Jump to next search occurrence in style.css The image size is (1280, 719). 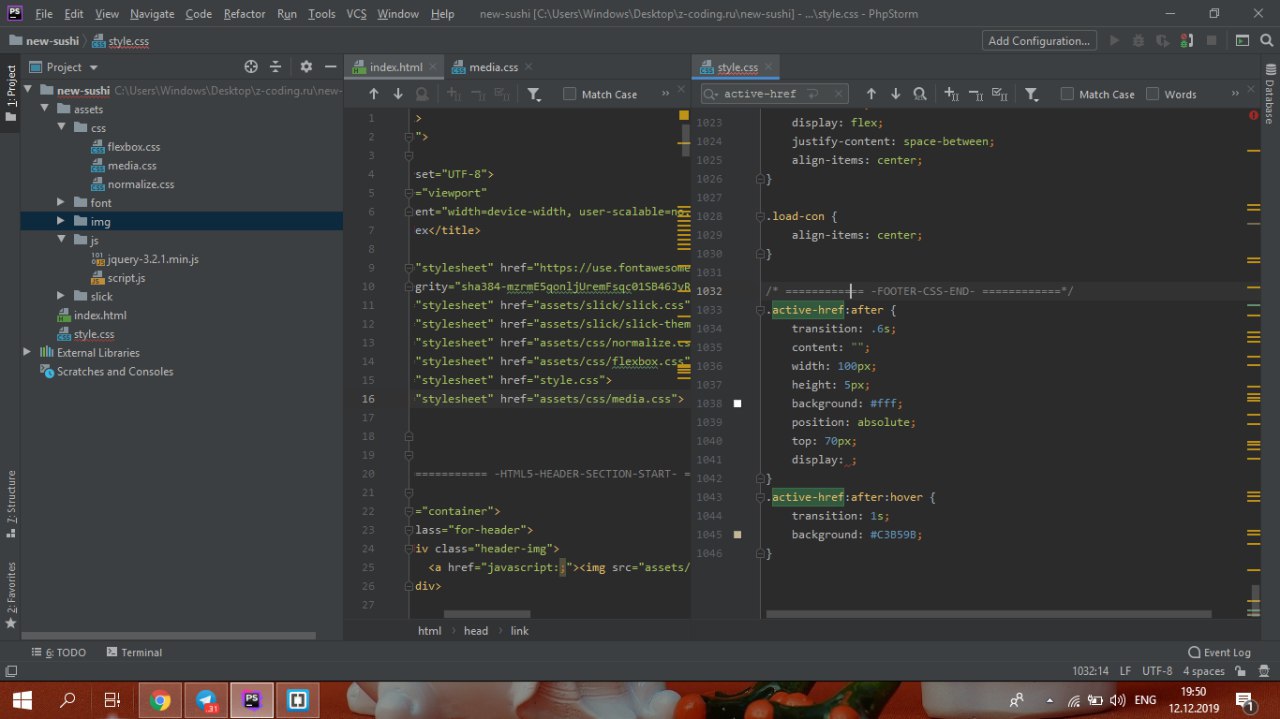(x=895, y=94)
